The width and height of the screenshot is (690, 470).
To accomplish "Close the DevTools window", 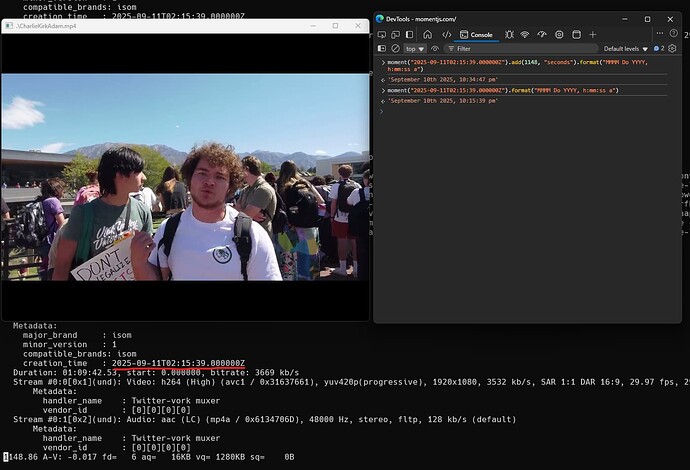I will [670, 19].
